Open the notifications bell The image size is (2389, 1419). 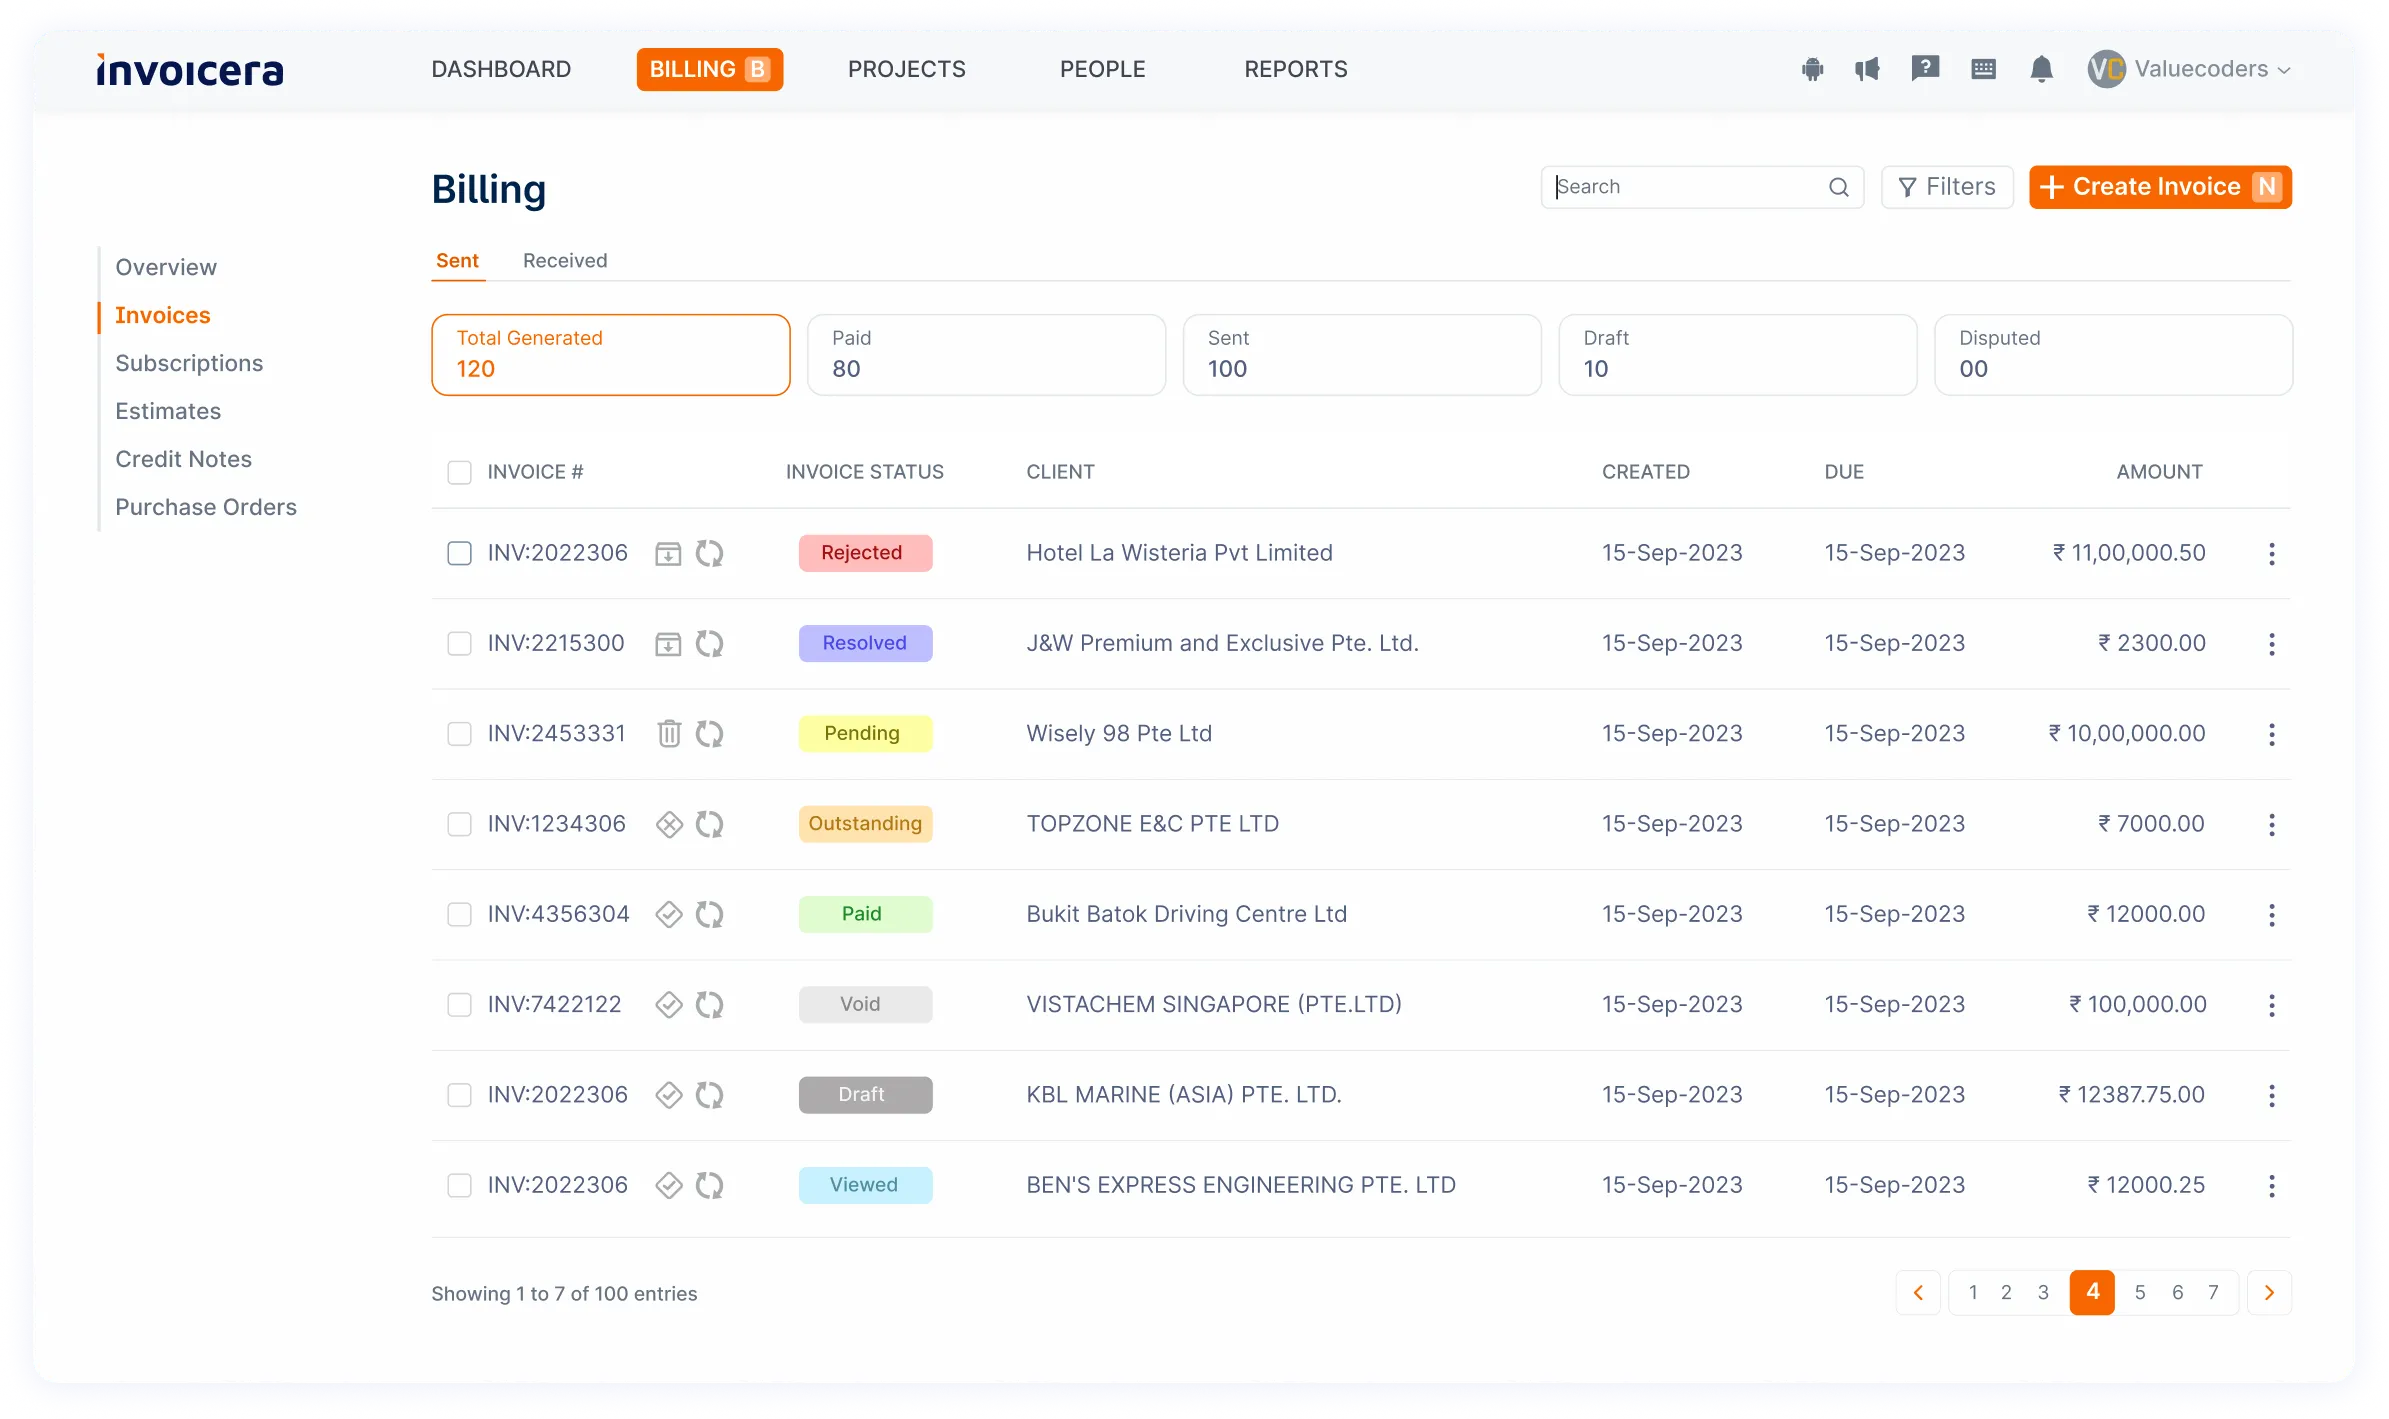2041,69
